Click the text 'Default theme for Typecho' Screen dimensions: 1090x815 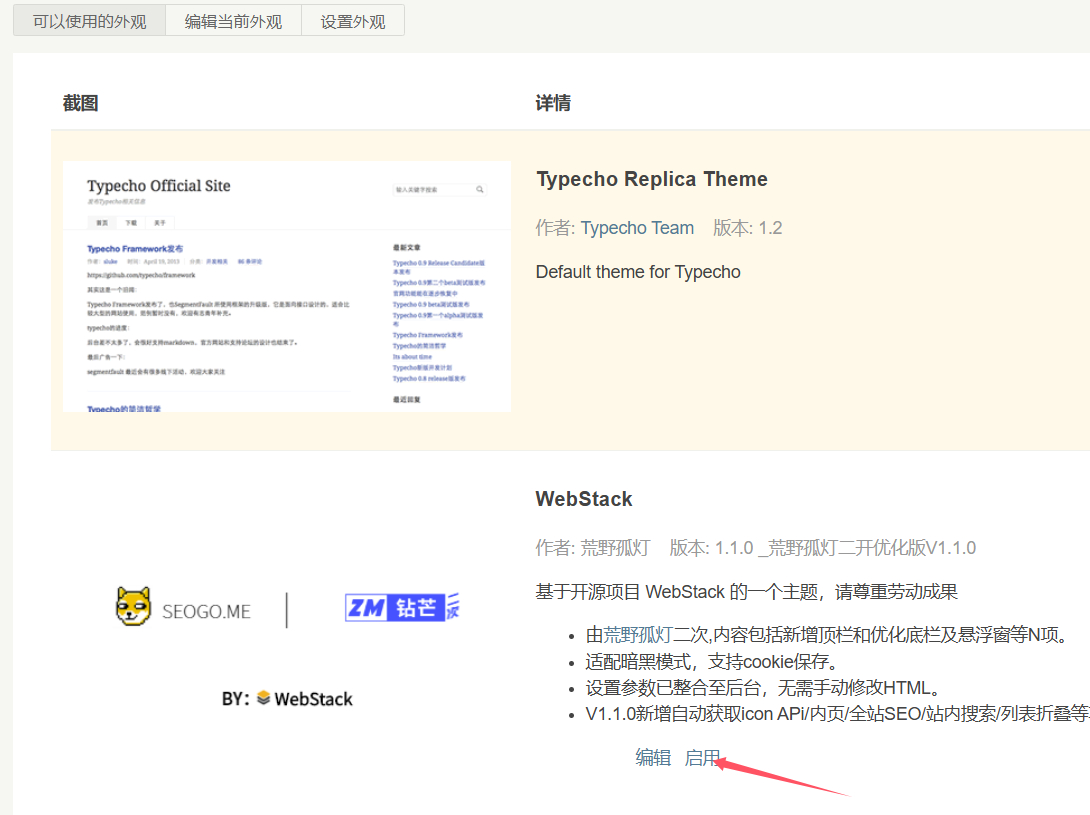pos(638,272)
